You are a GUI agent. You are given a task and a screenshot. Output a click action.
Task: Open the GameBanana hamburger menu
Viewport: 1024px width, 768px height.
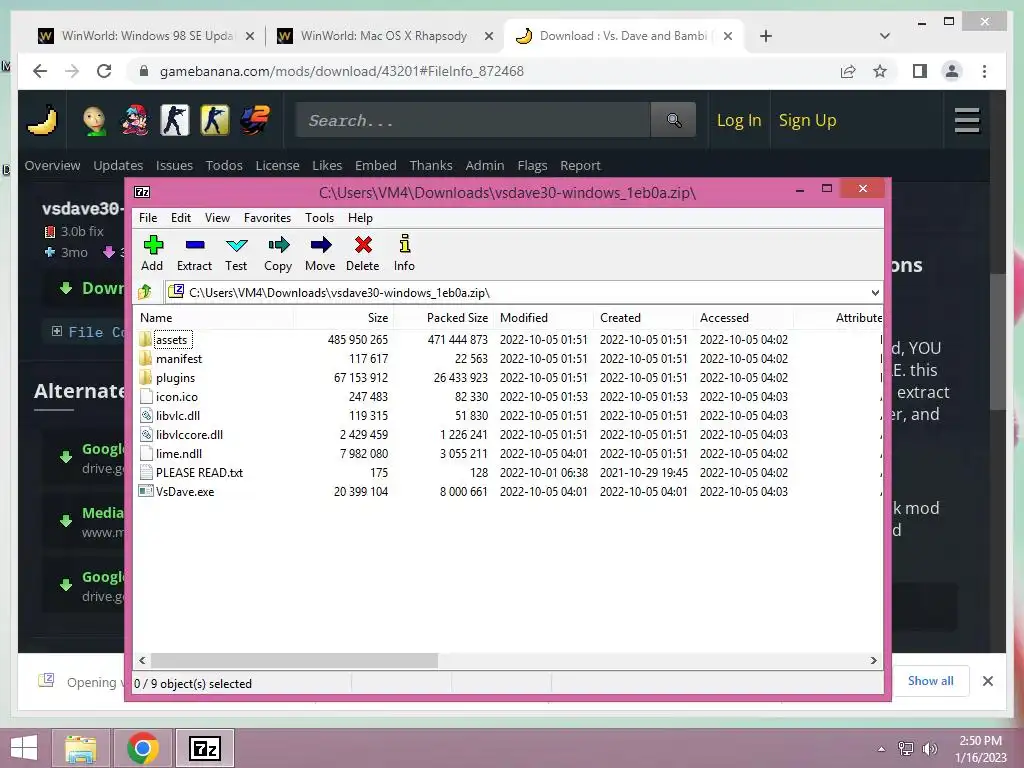[967, 120]
